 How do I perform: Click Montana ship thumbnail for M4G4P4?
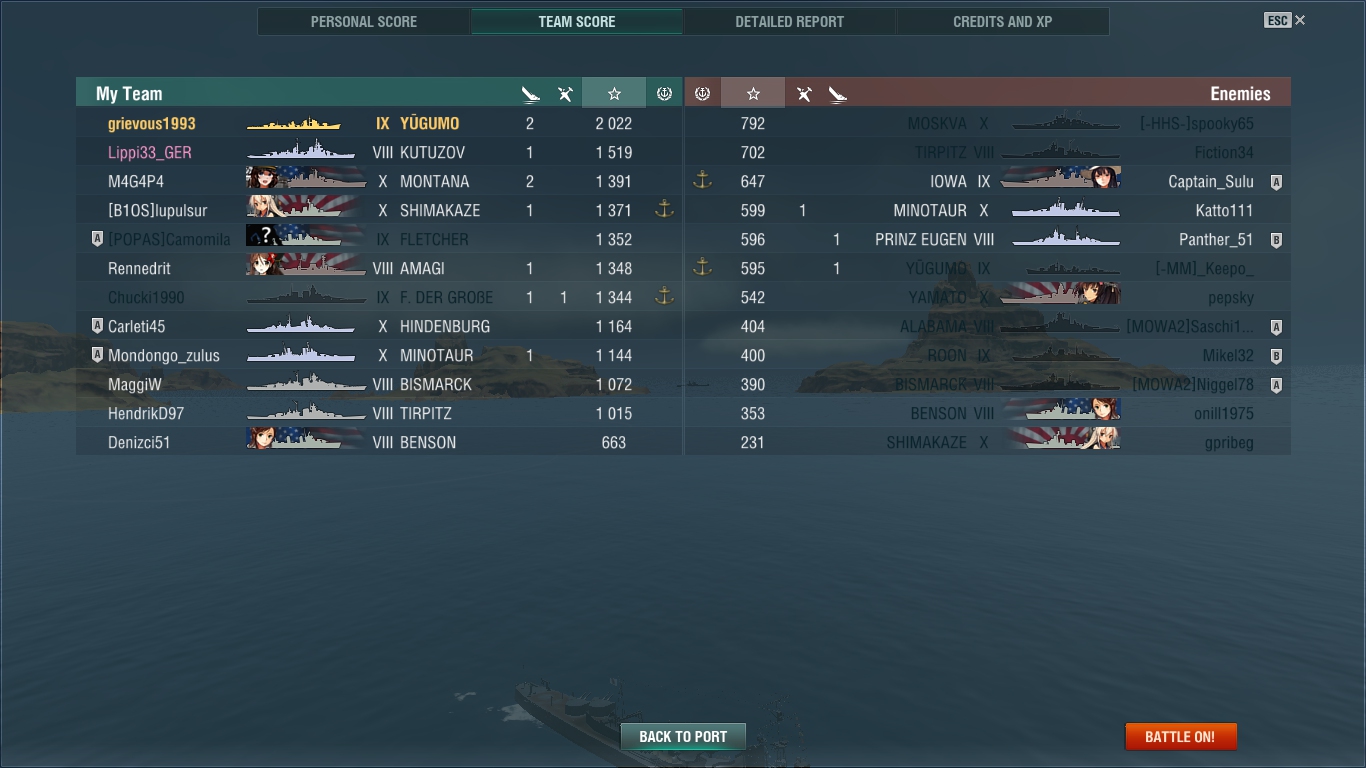pos(306,180)
